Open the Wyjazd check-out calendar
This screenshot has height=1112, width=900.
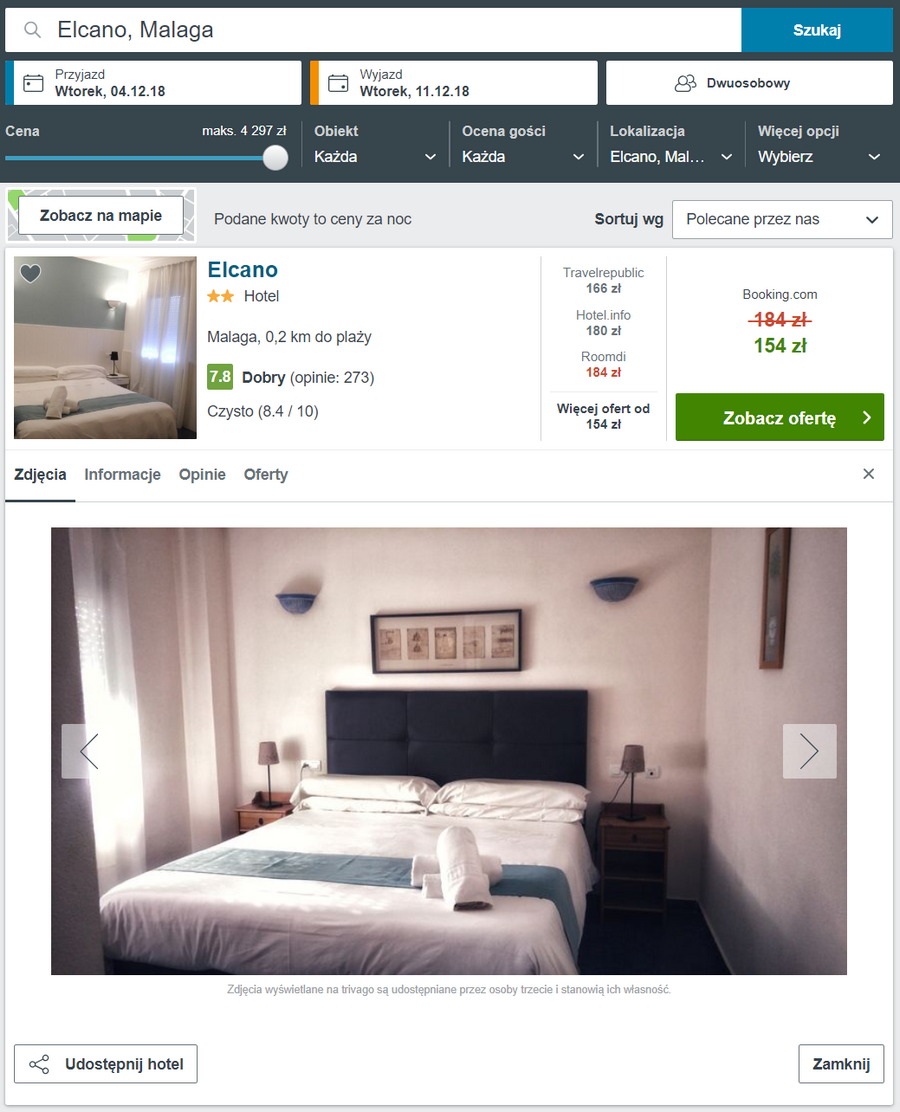click(x=454, y=83)
